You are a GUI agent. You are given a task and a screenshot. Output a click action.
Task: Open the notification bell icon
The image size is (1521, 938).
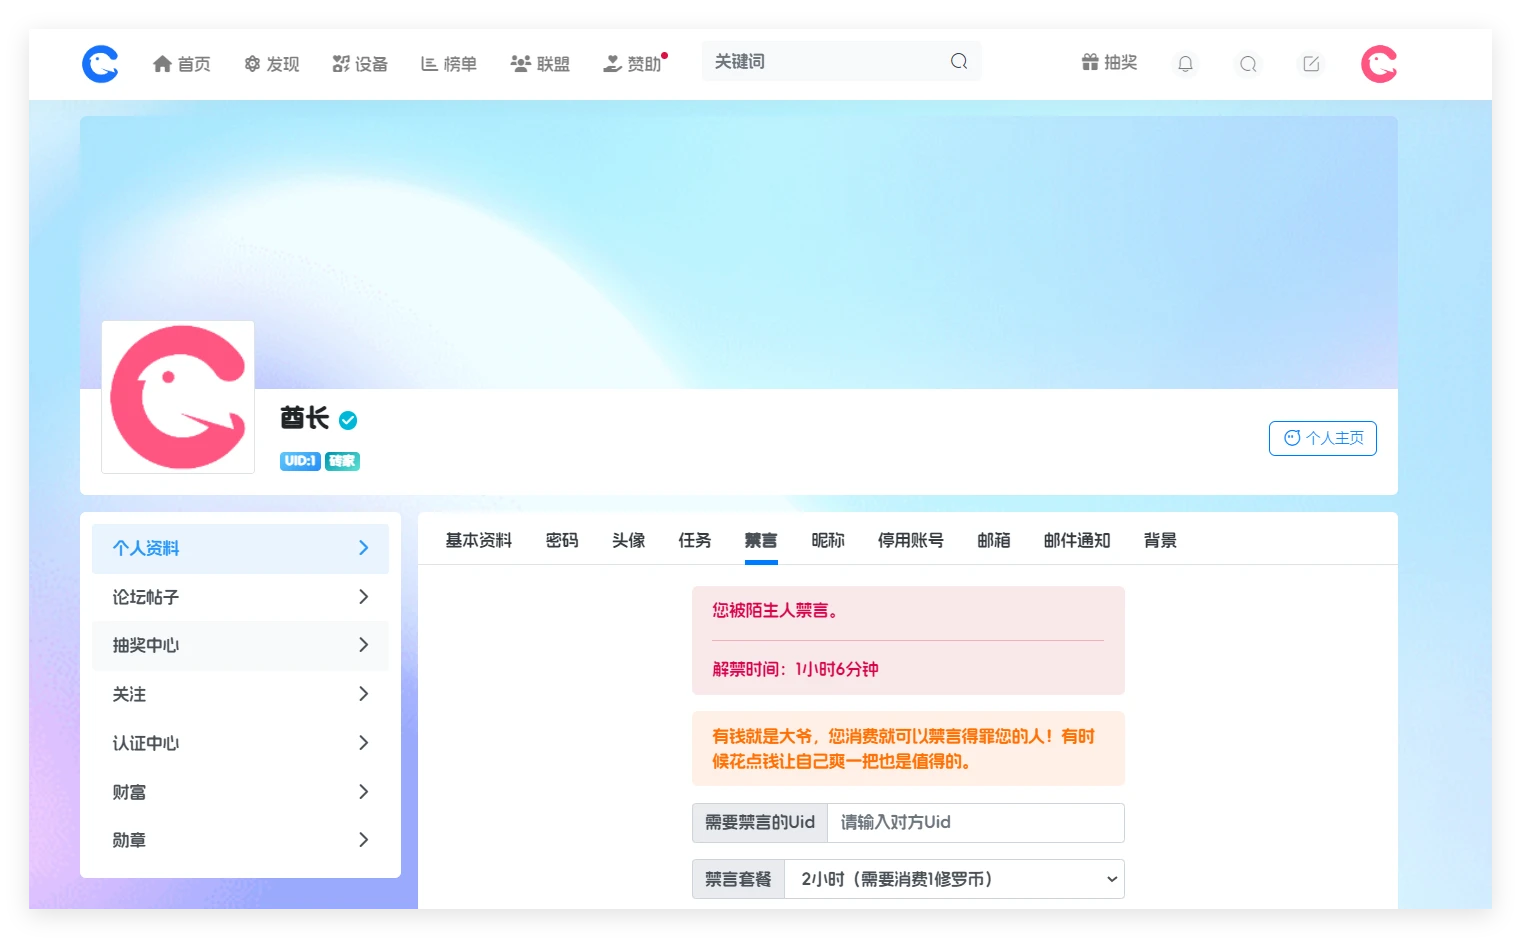[1185, 64]
